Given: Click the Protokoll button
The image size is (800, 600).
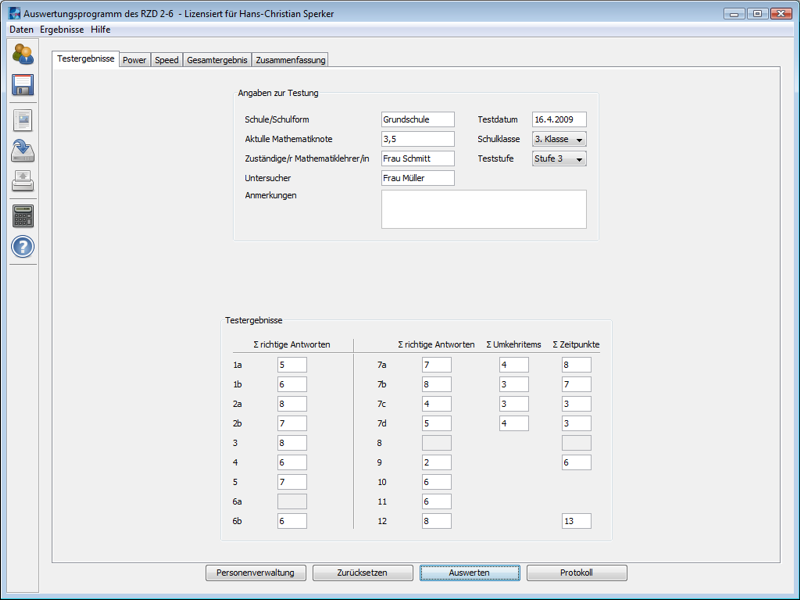Looking at the screenshot, I should point(577,573).
